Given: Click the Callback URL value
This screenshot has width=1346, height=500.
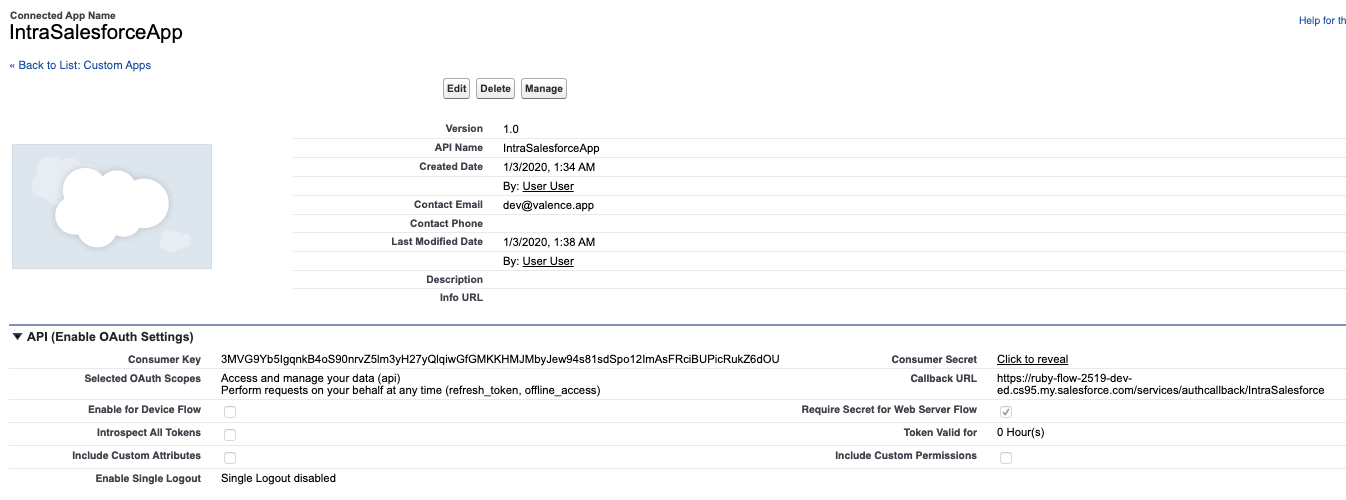Looking at the screenshot, I should [x=1161, y=384].
